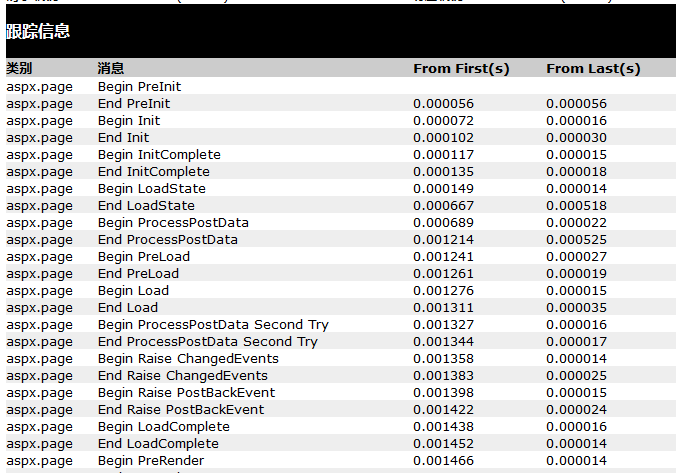The width and height of the screenshot is (680, 473).
Task: Click Begin Raise ChangedEvents message
Action: (x=188, y=358)
